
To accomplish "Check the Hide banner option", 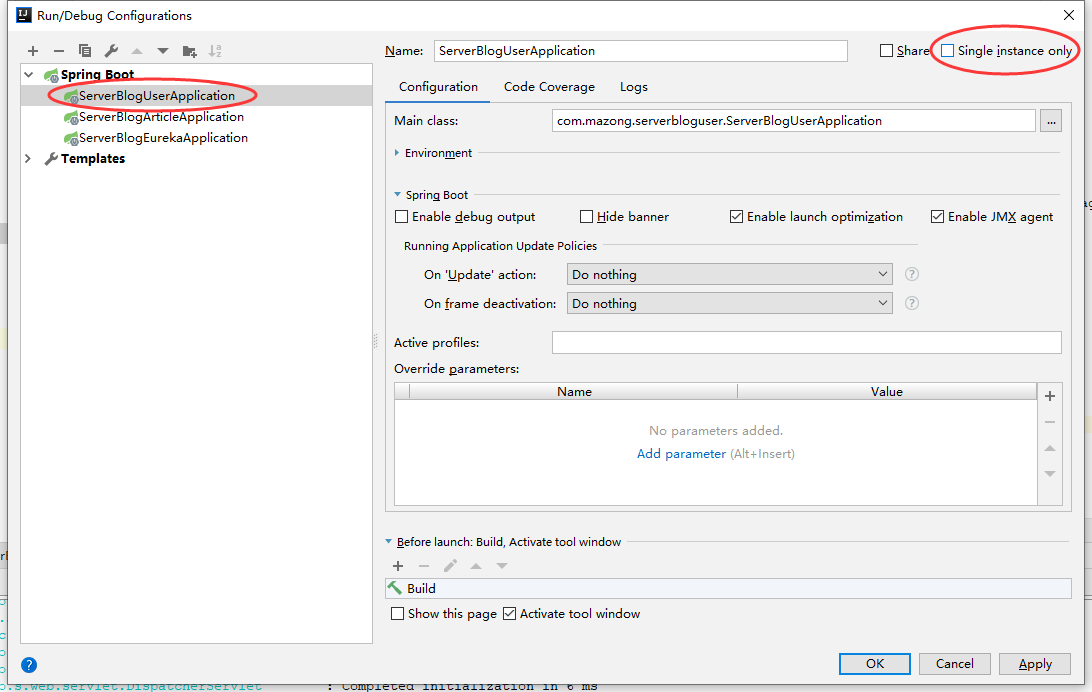I will (x=587, y=217).
